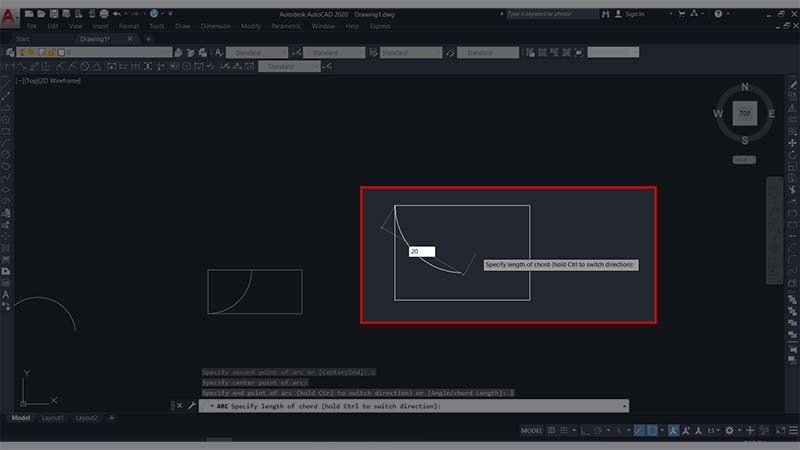The width and height of the screenshot is (800, 450).
Task: Open the Standard text style dropdown
Action: click(262, 52)
